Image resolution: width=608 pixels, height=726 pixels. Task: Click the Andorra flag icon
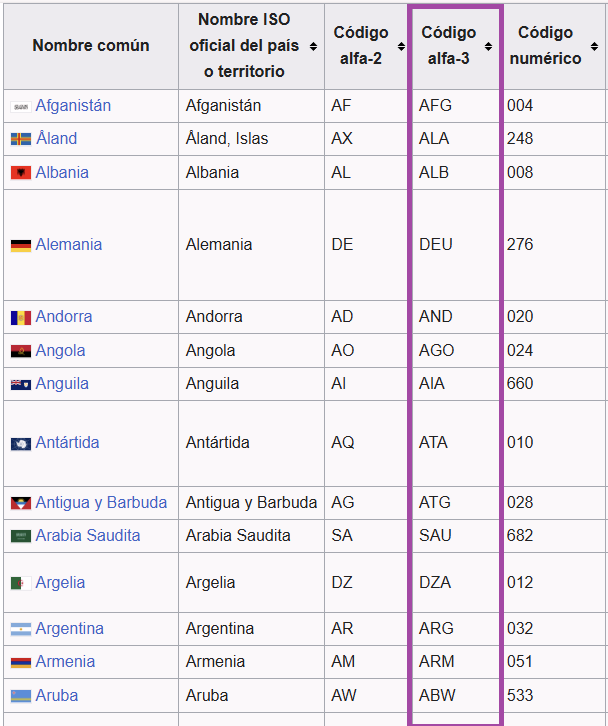[x=20, y=317]
